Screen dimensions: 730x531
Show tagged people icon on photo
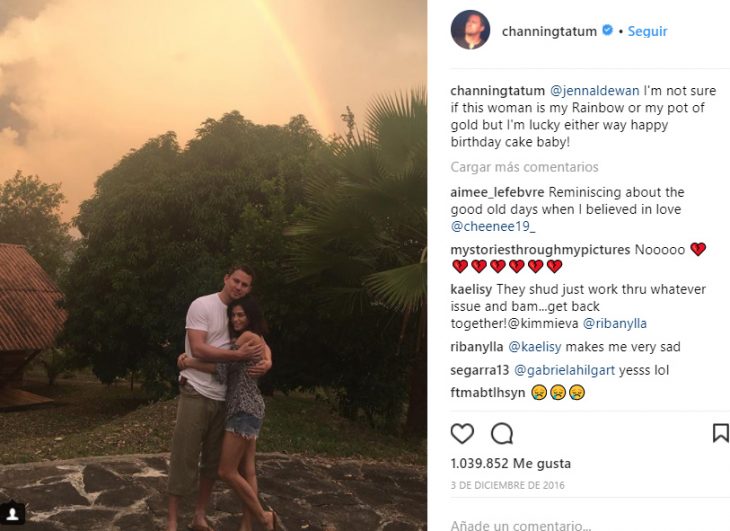13,514
